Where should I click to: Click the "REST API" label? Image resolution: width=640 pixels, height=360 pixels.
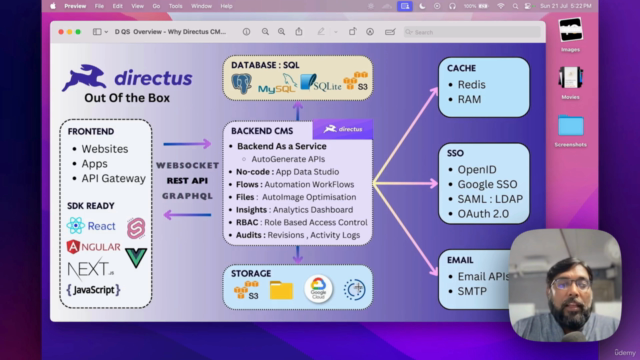pos(187,180)
